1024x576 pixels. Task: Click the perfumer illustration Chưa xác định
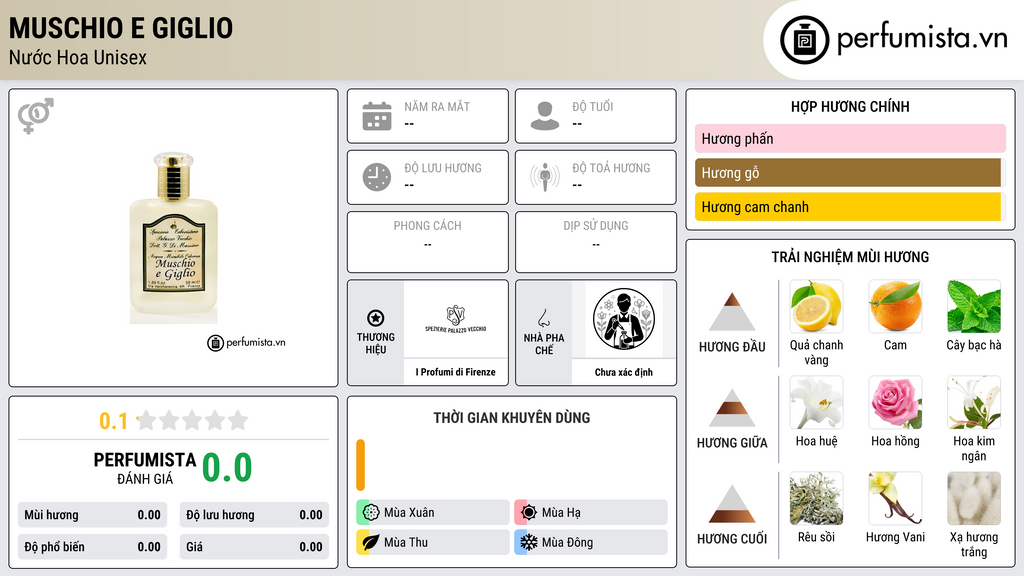pos(624,319)
